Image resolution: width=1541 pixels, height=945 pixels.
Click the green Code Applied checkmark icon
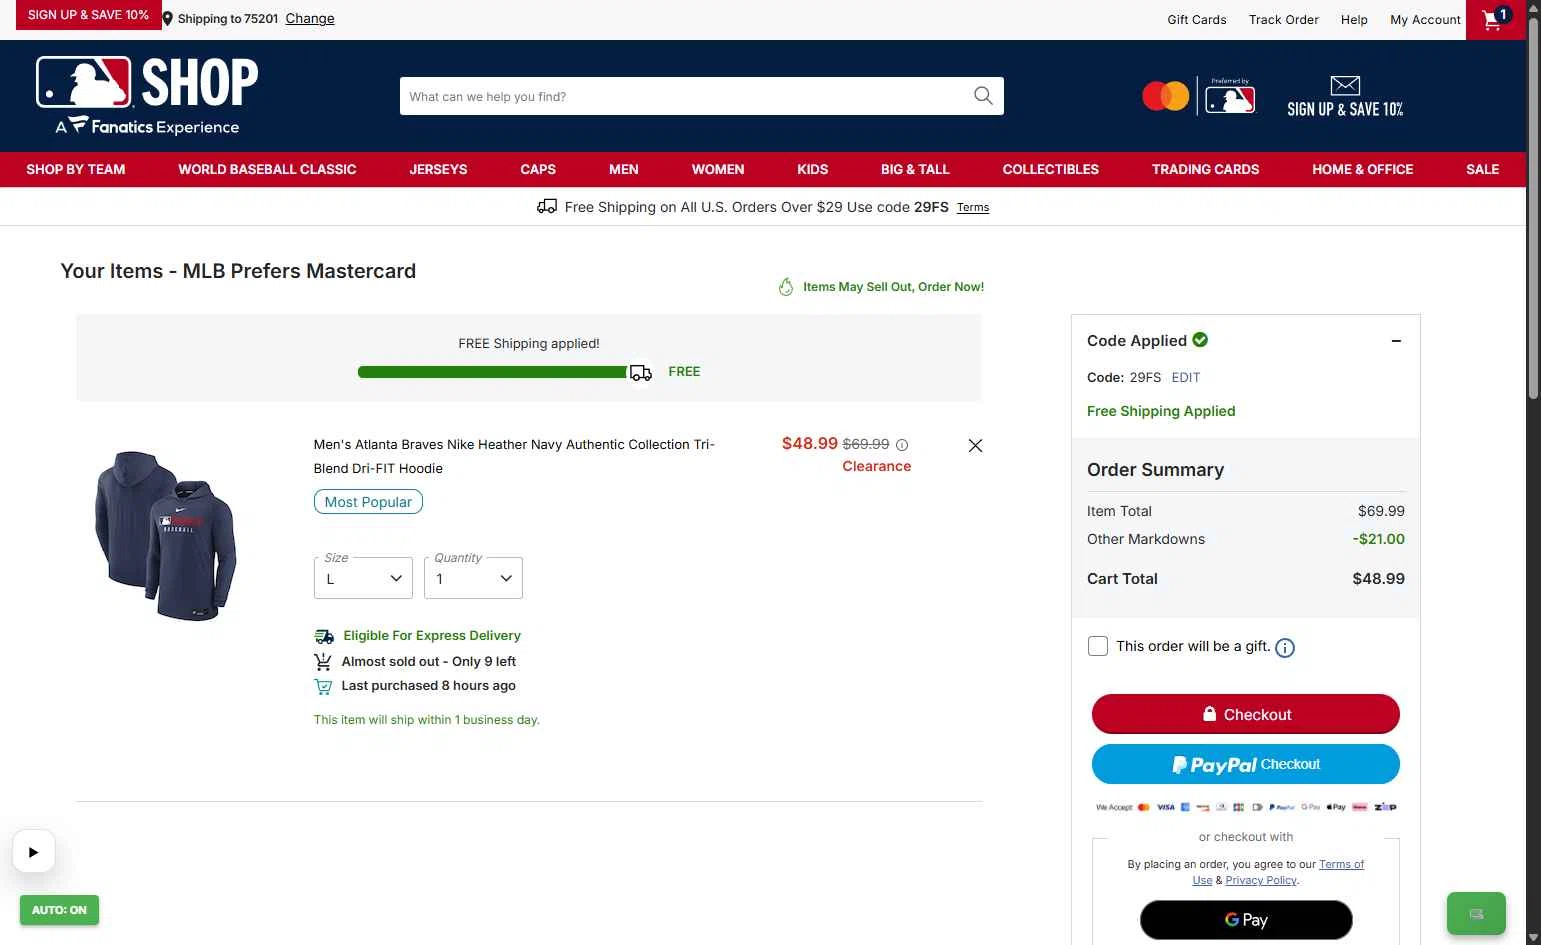coord(1200,340)
